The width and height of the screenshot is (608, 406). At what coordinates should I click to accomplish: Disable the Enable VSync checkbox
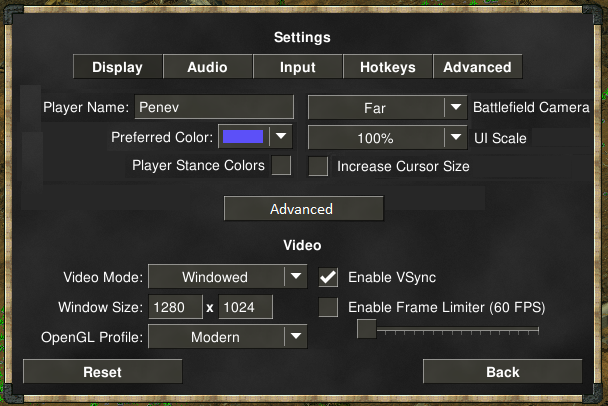[x=328, y=277]
